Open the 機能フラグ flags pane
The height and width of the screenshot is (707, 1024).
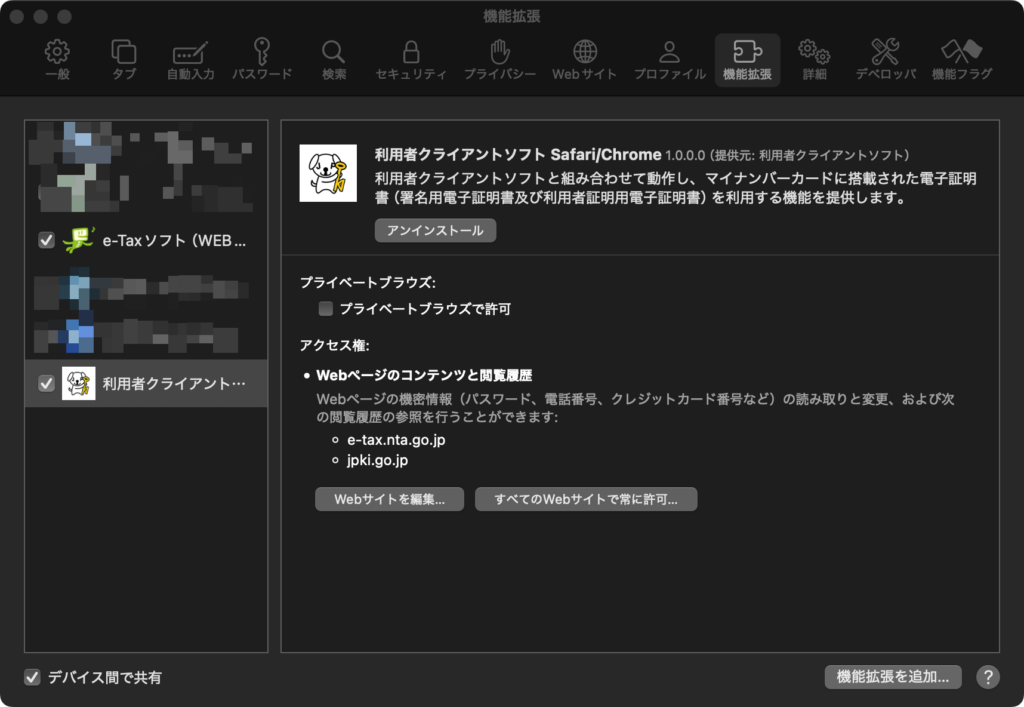tap(962, 60)
